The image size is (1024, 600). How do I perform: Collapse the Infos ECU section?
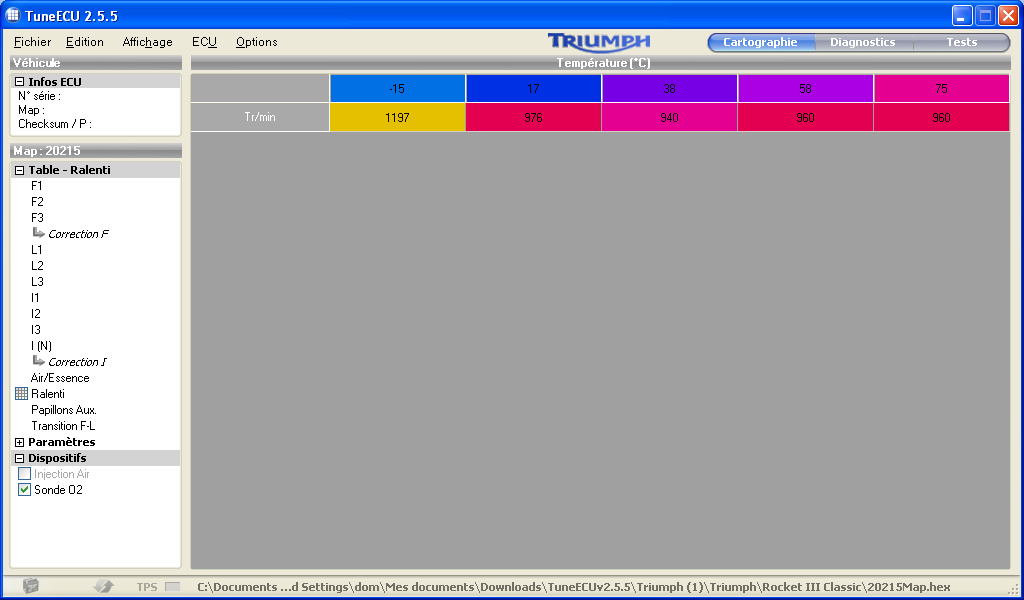20,82
